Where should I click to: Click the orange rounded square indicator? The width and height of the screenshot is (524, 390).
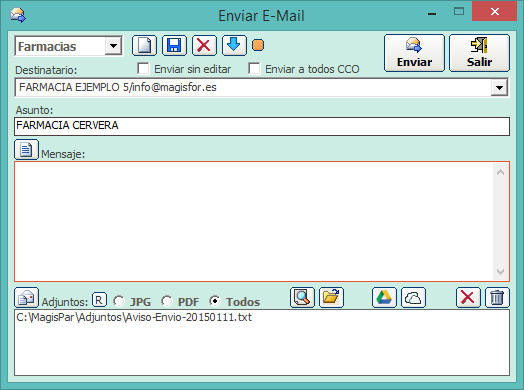[x=258, y=45]
